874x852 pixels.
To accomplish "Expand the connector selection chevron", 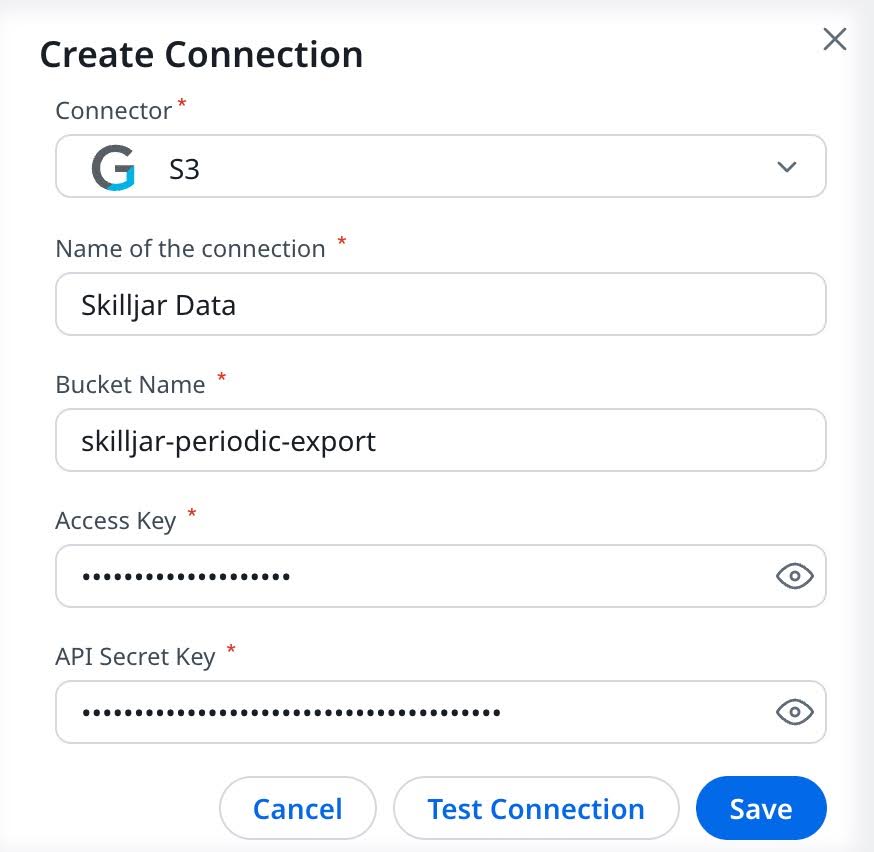I will pyautogui.click(x=787, y=167).
